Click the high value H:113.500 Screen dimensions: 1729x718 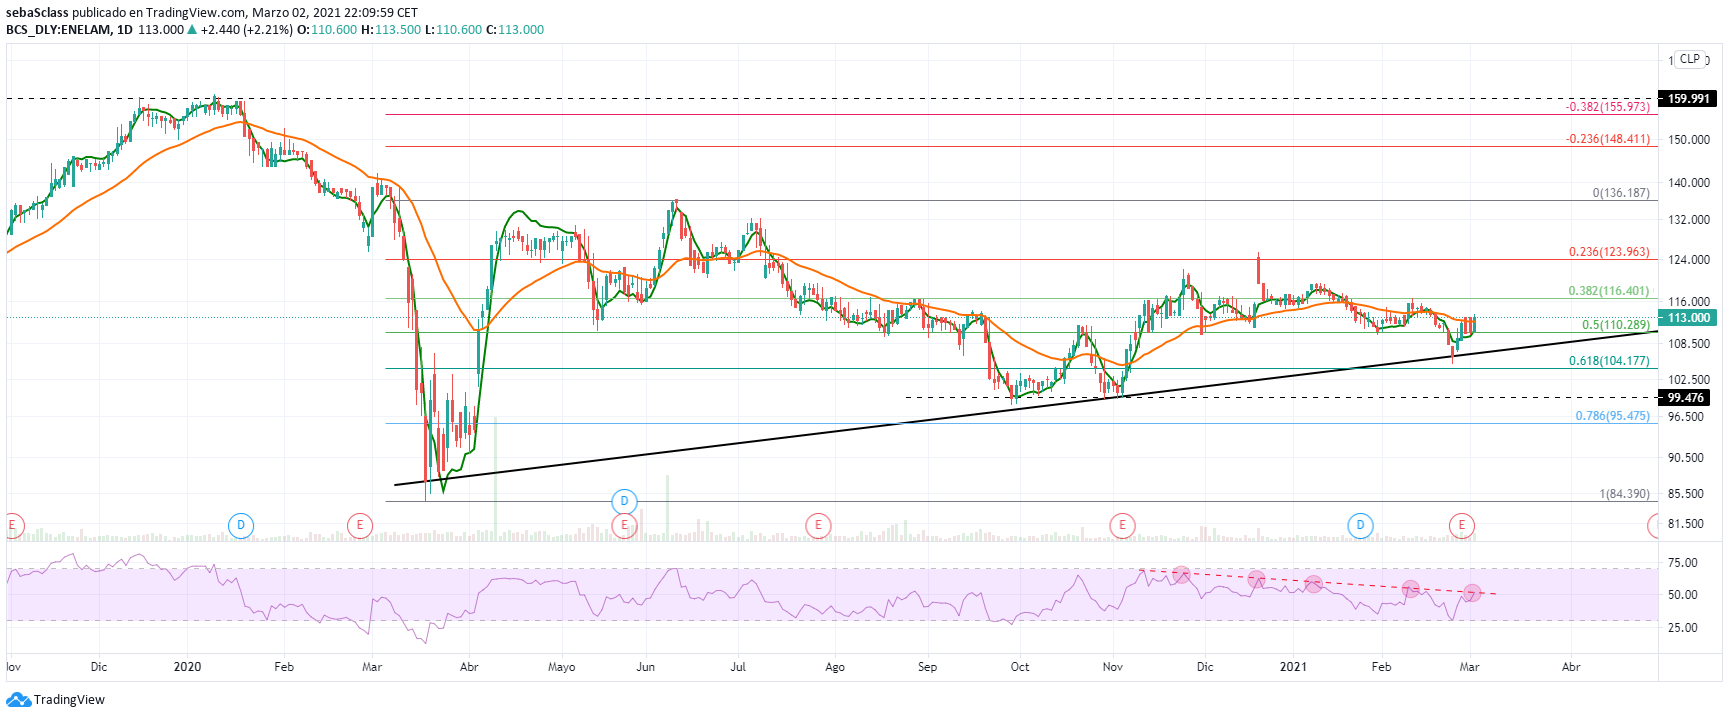click(391, 30)
